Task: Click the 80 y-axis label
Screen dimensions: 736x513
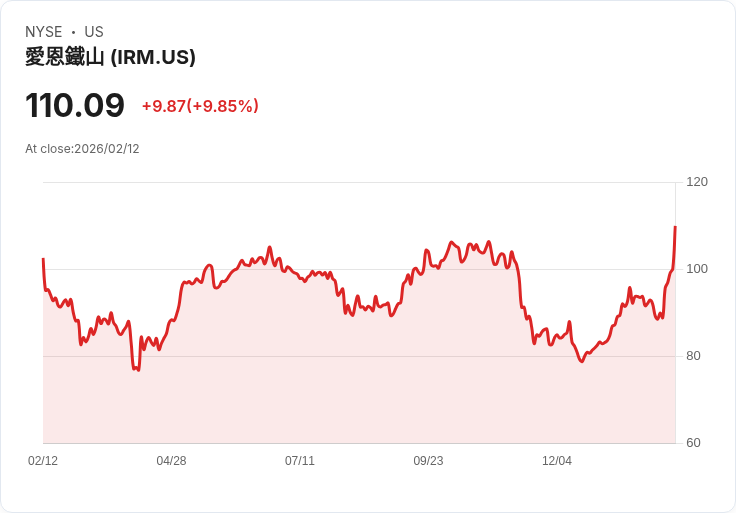Action: tap(693, 356)
